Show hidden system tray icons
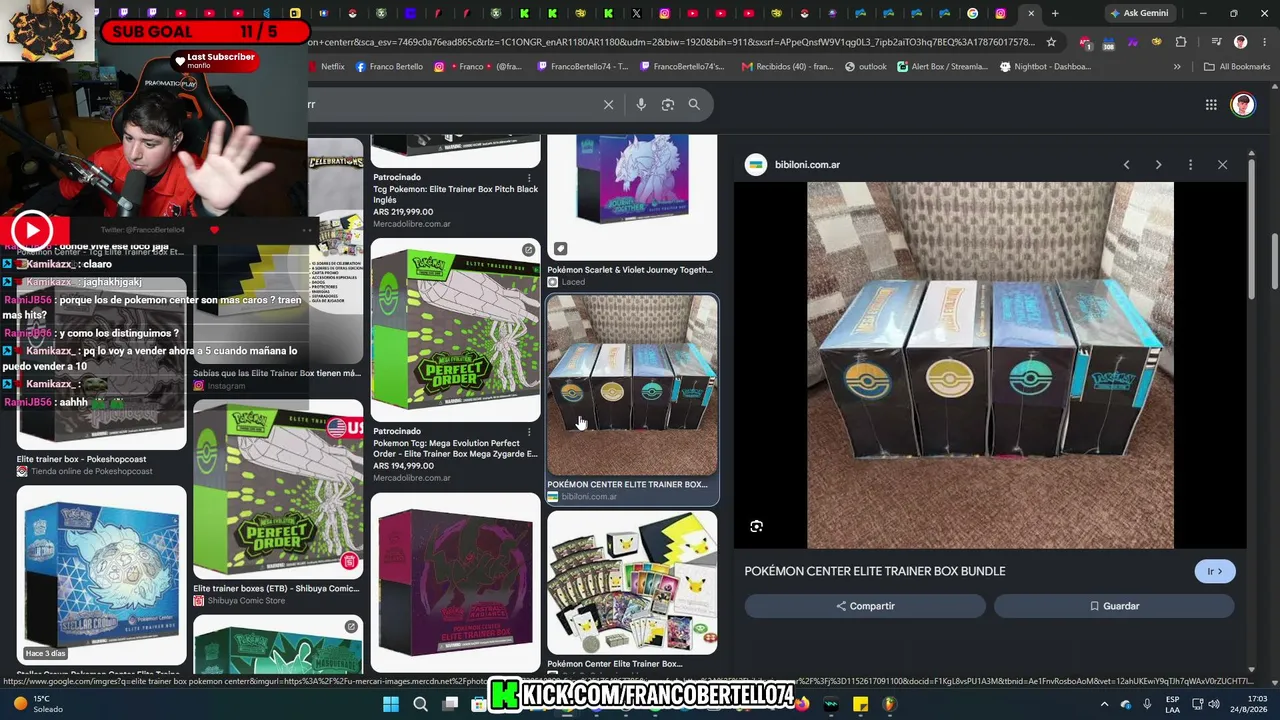Screen dimensions: 1280x720 (x=1104, y=704)
